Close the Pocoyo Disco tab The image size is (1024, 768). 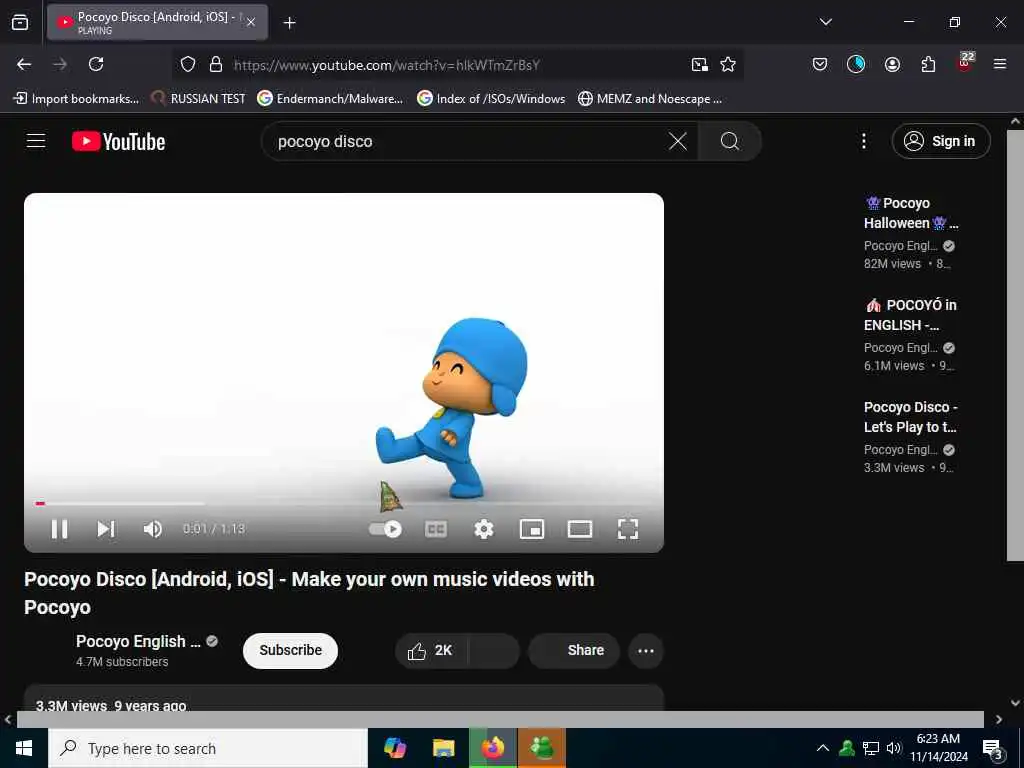click(x=251, y=22)
